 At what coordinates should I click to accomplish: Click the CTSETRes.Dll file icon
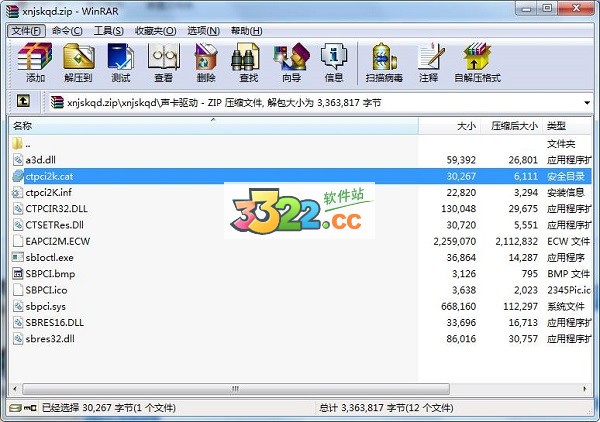pos(18,225)
